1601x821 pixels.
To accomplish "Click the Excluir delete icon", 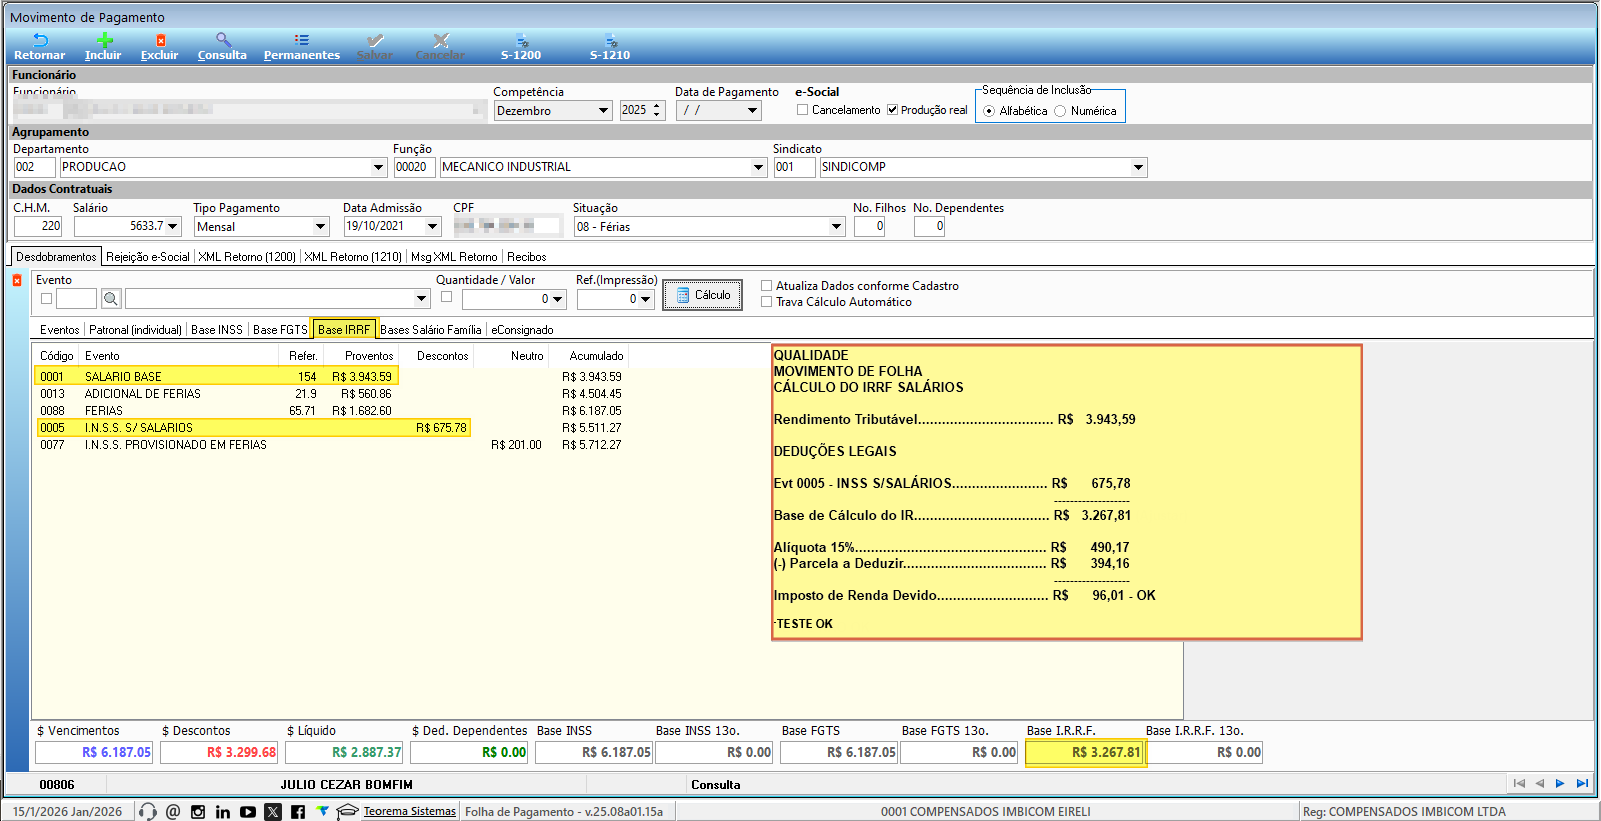I will tap(160, 41).
